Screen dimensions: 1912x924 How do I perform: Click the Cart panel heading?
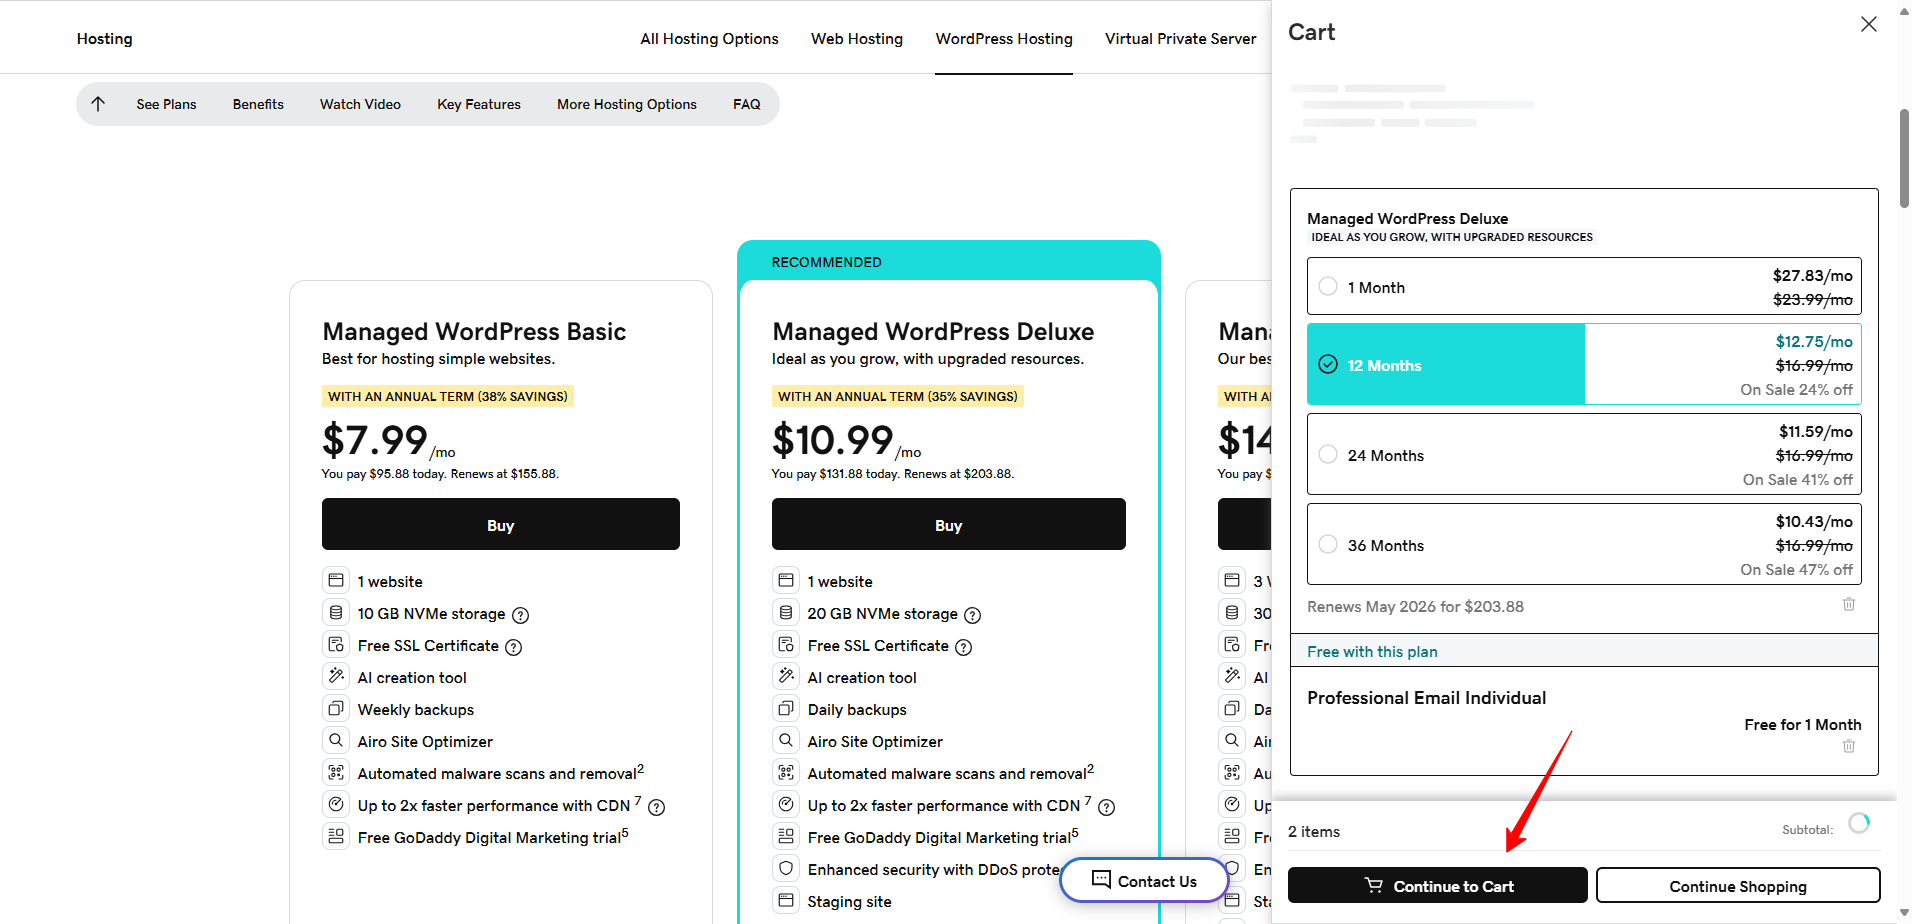coord(1311,32)
